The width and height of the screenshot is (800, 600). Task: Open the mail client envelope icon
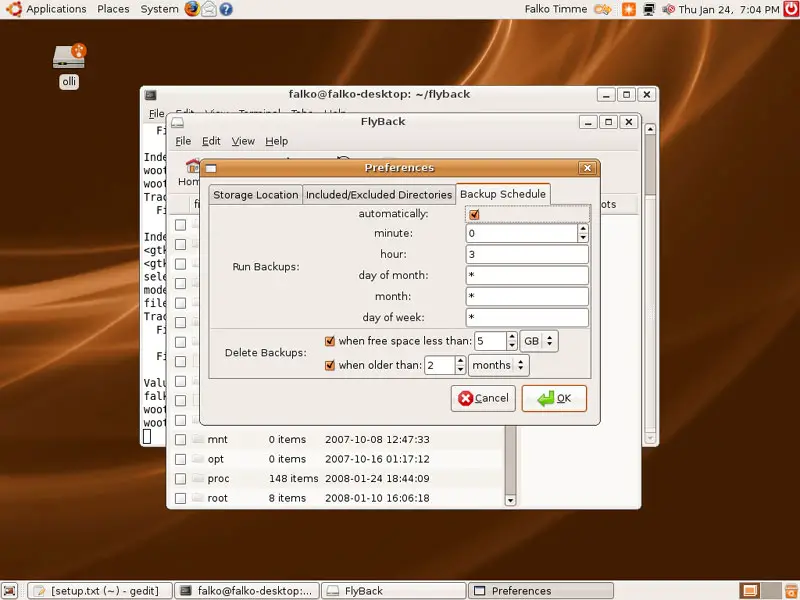(209, 9)
